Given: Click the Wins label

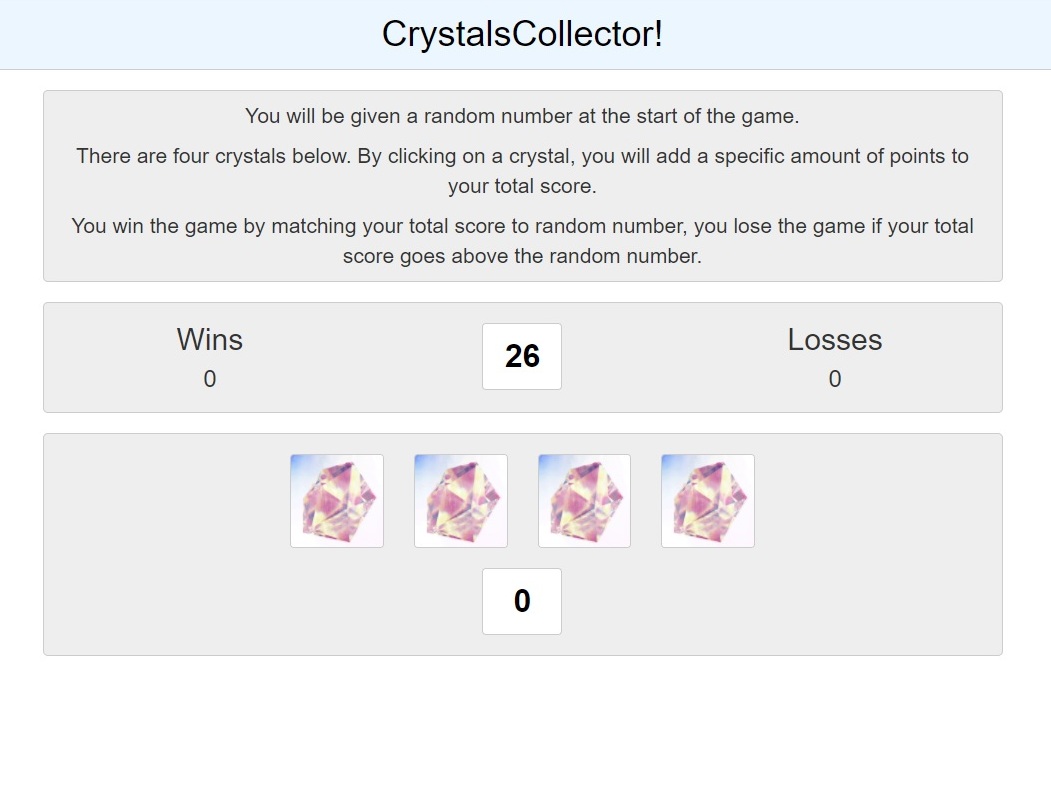Looking at the screenshot, I should coord(210,339).
